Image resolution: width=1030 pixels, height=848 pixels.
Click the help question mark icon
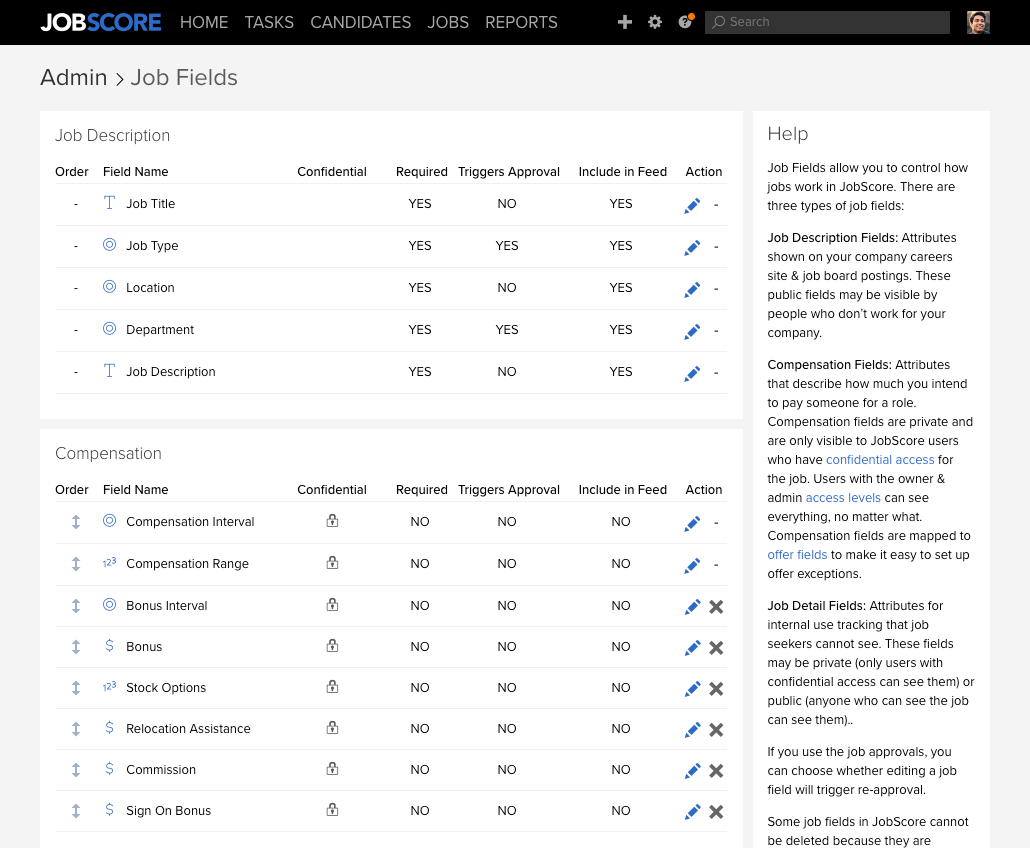(685, 22)
